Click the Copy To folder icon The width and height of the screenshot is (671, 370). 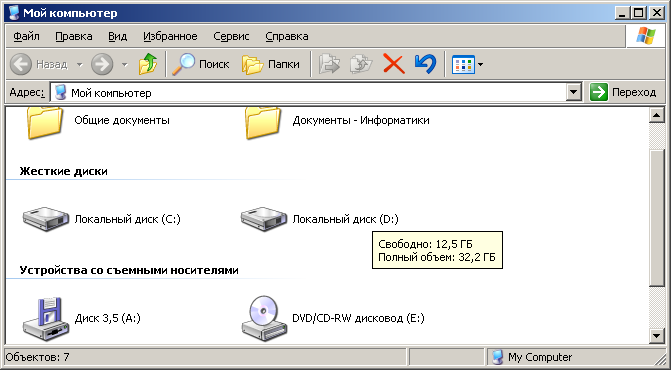point(361,65)
